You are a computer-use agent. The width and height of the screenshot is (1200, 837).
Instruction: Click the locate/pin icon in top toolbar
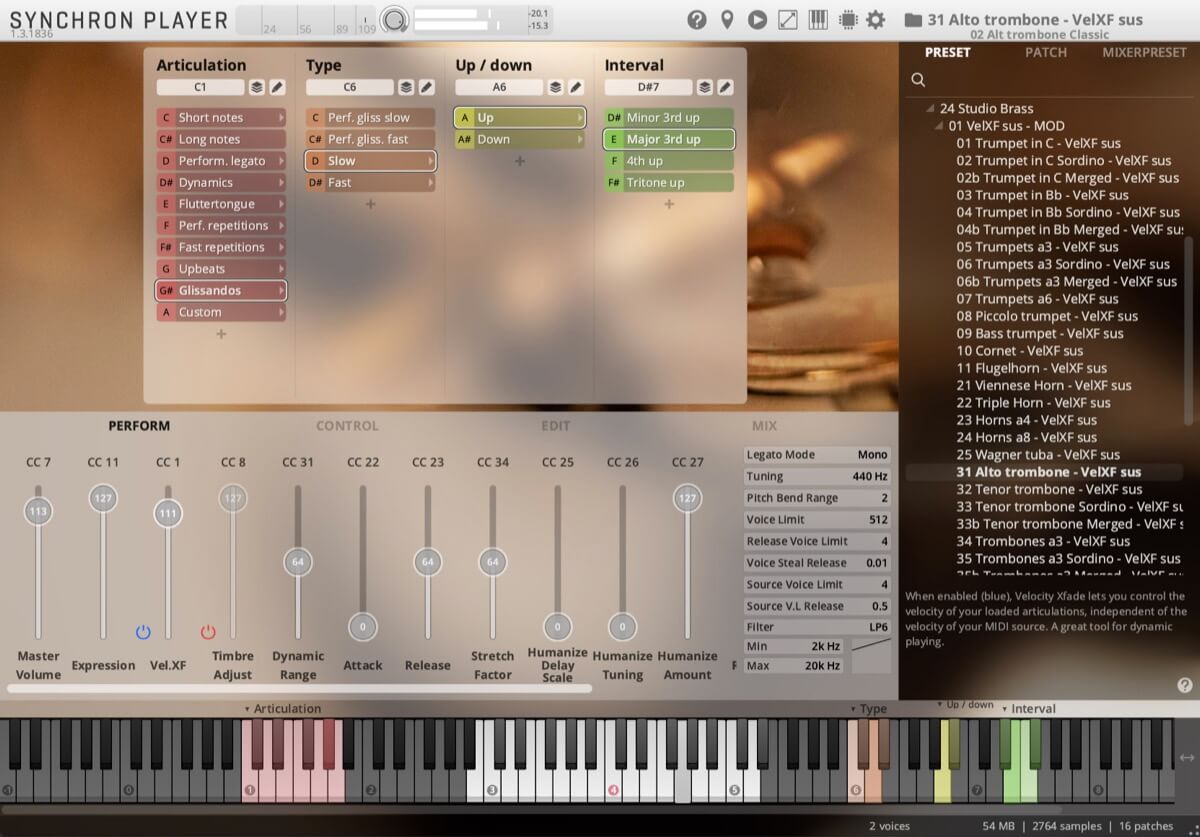[x=725, y=19]
